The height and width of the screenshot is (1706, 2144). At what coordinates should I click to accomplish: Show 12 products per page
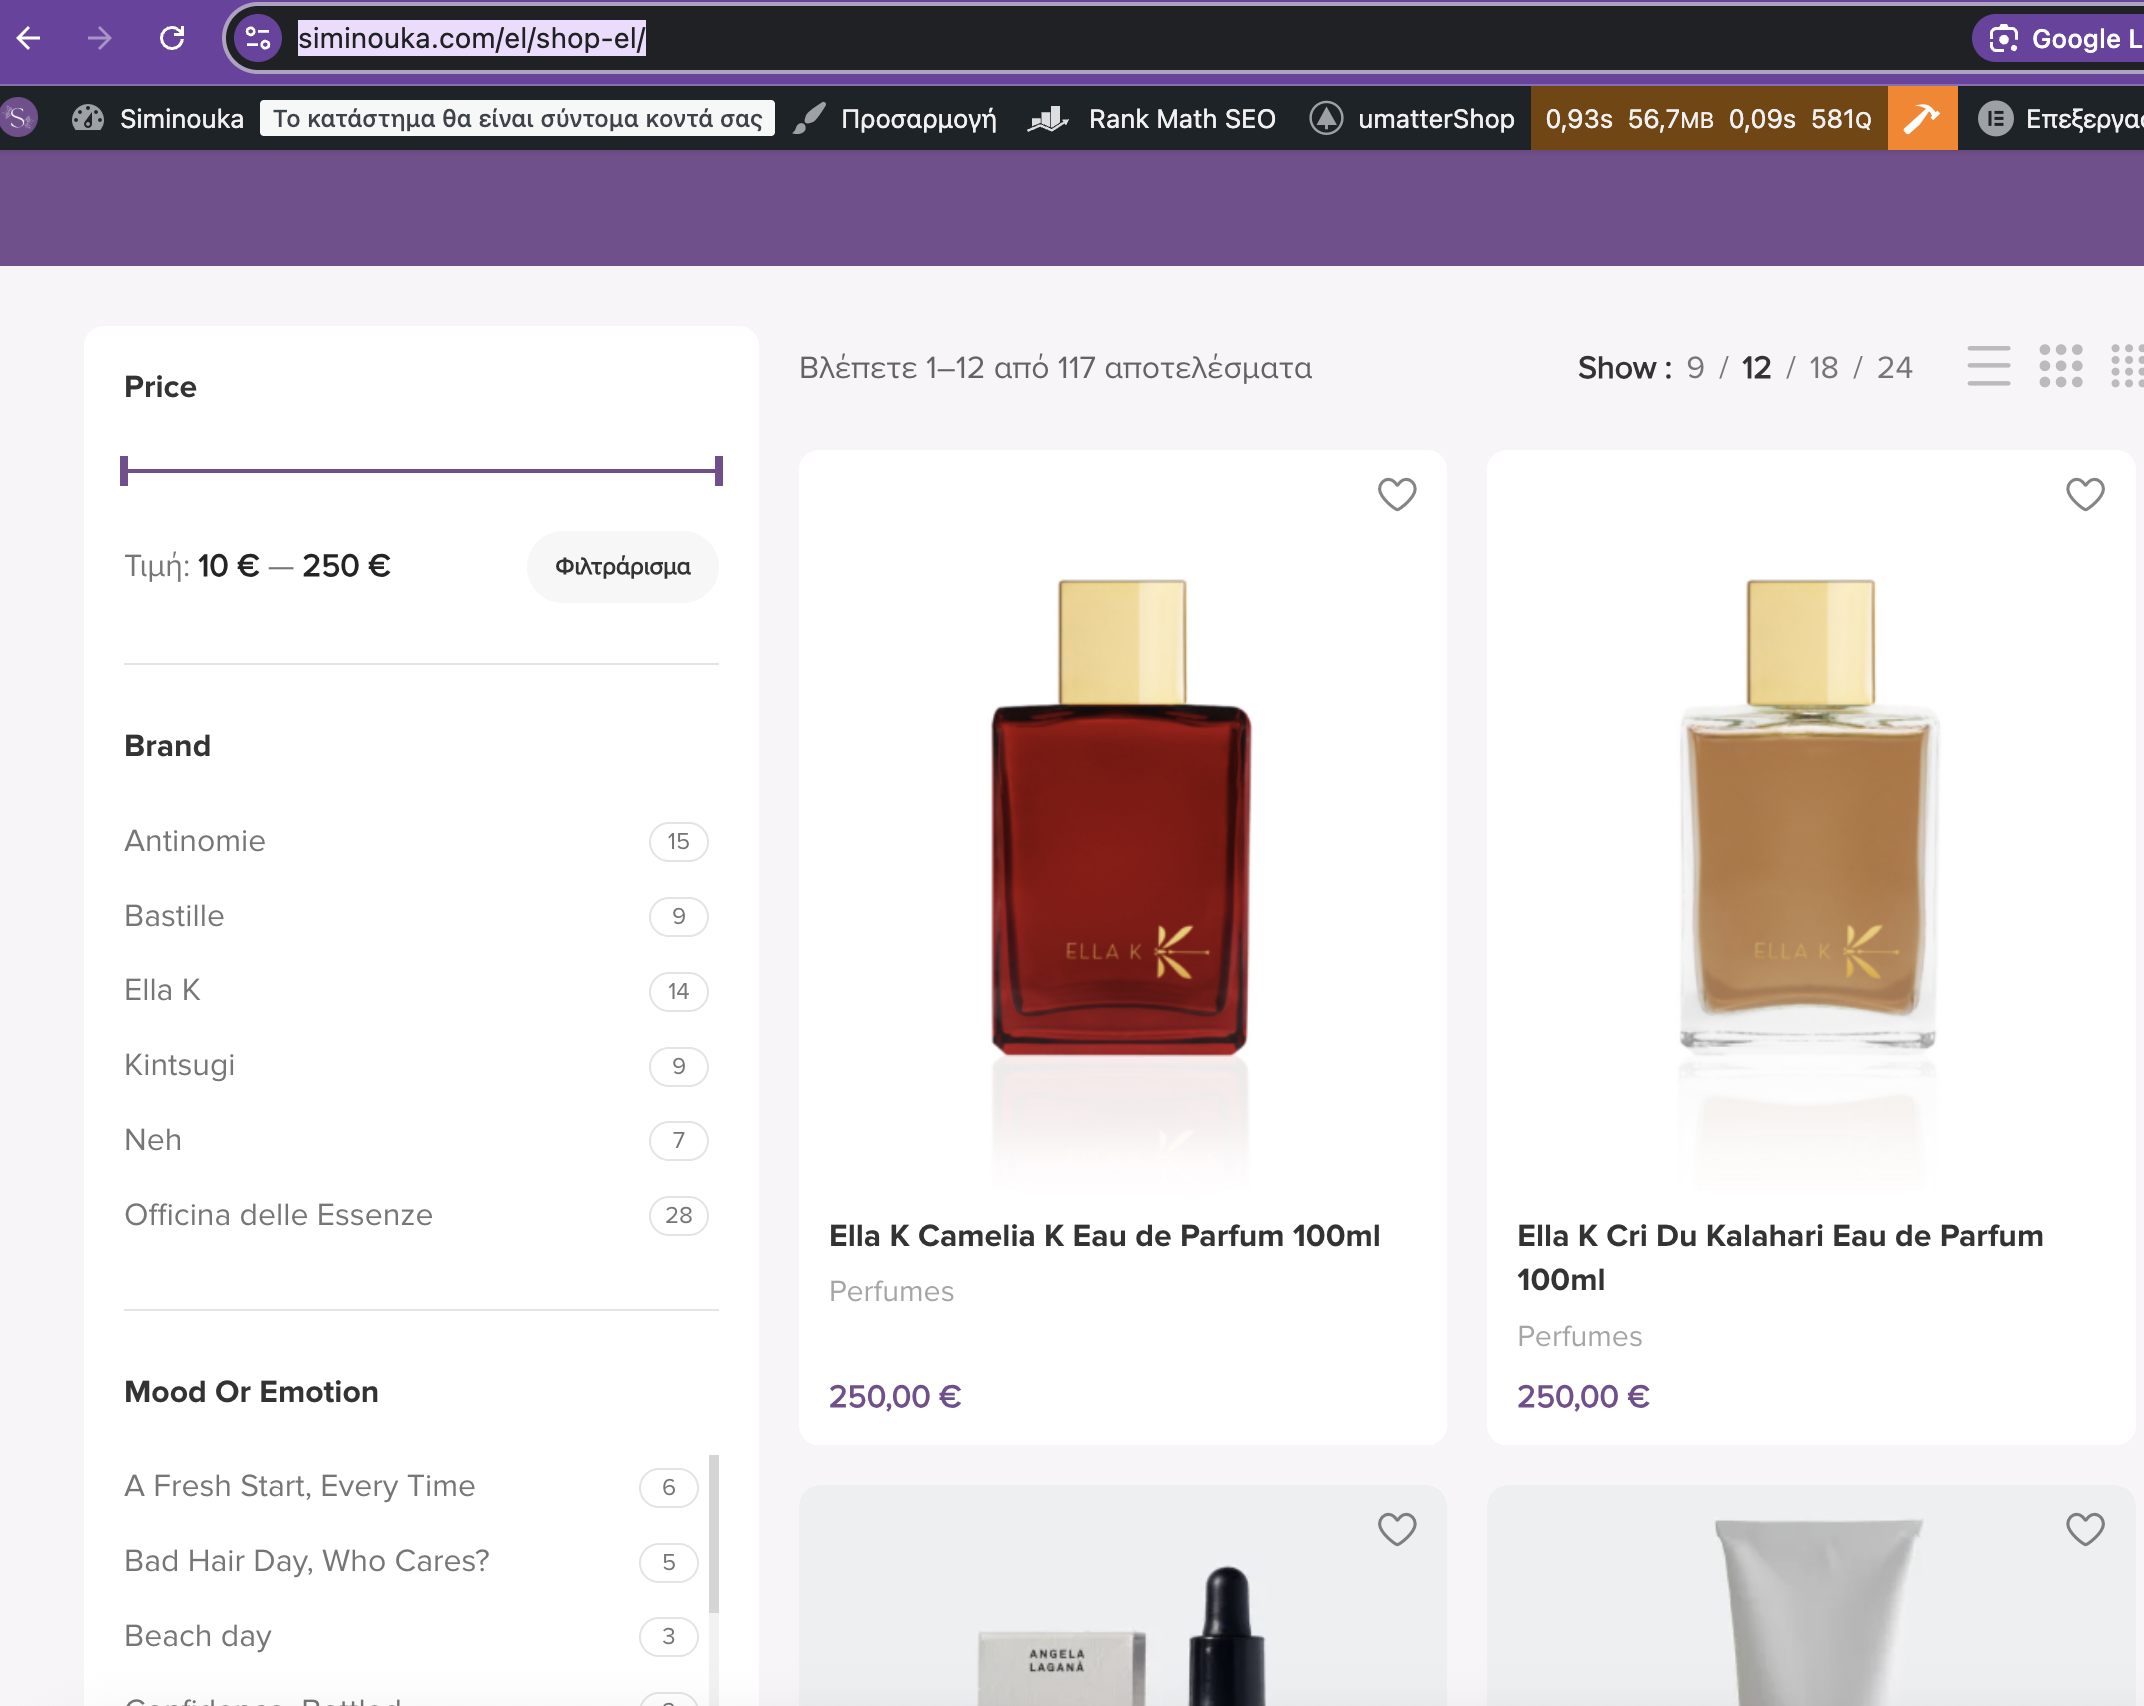(1756, 368)
